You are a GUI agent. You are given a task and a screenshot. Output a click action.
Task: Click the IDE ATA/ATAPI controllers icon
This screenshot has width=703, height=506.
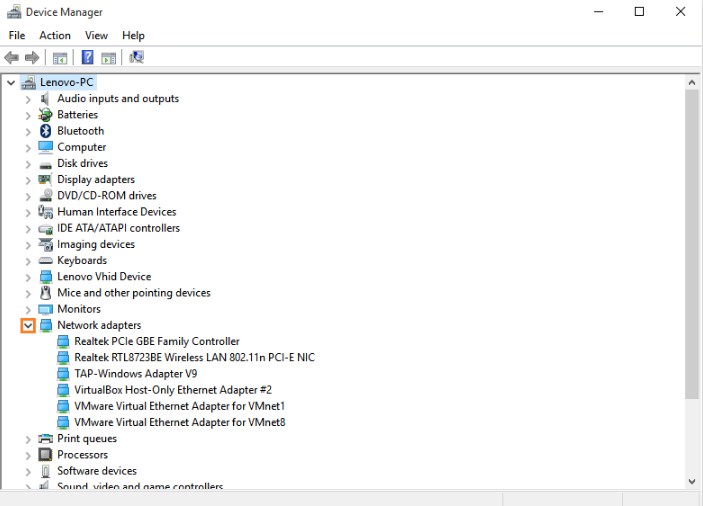(x=45, y=229)
